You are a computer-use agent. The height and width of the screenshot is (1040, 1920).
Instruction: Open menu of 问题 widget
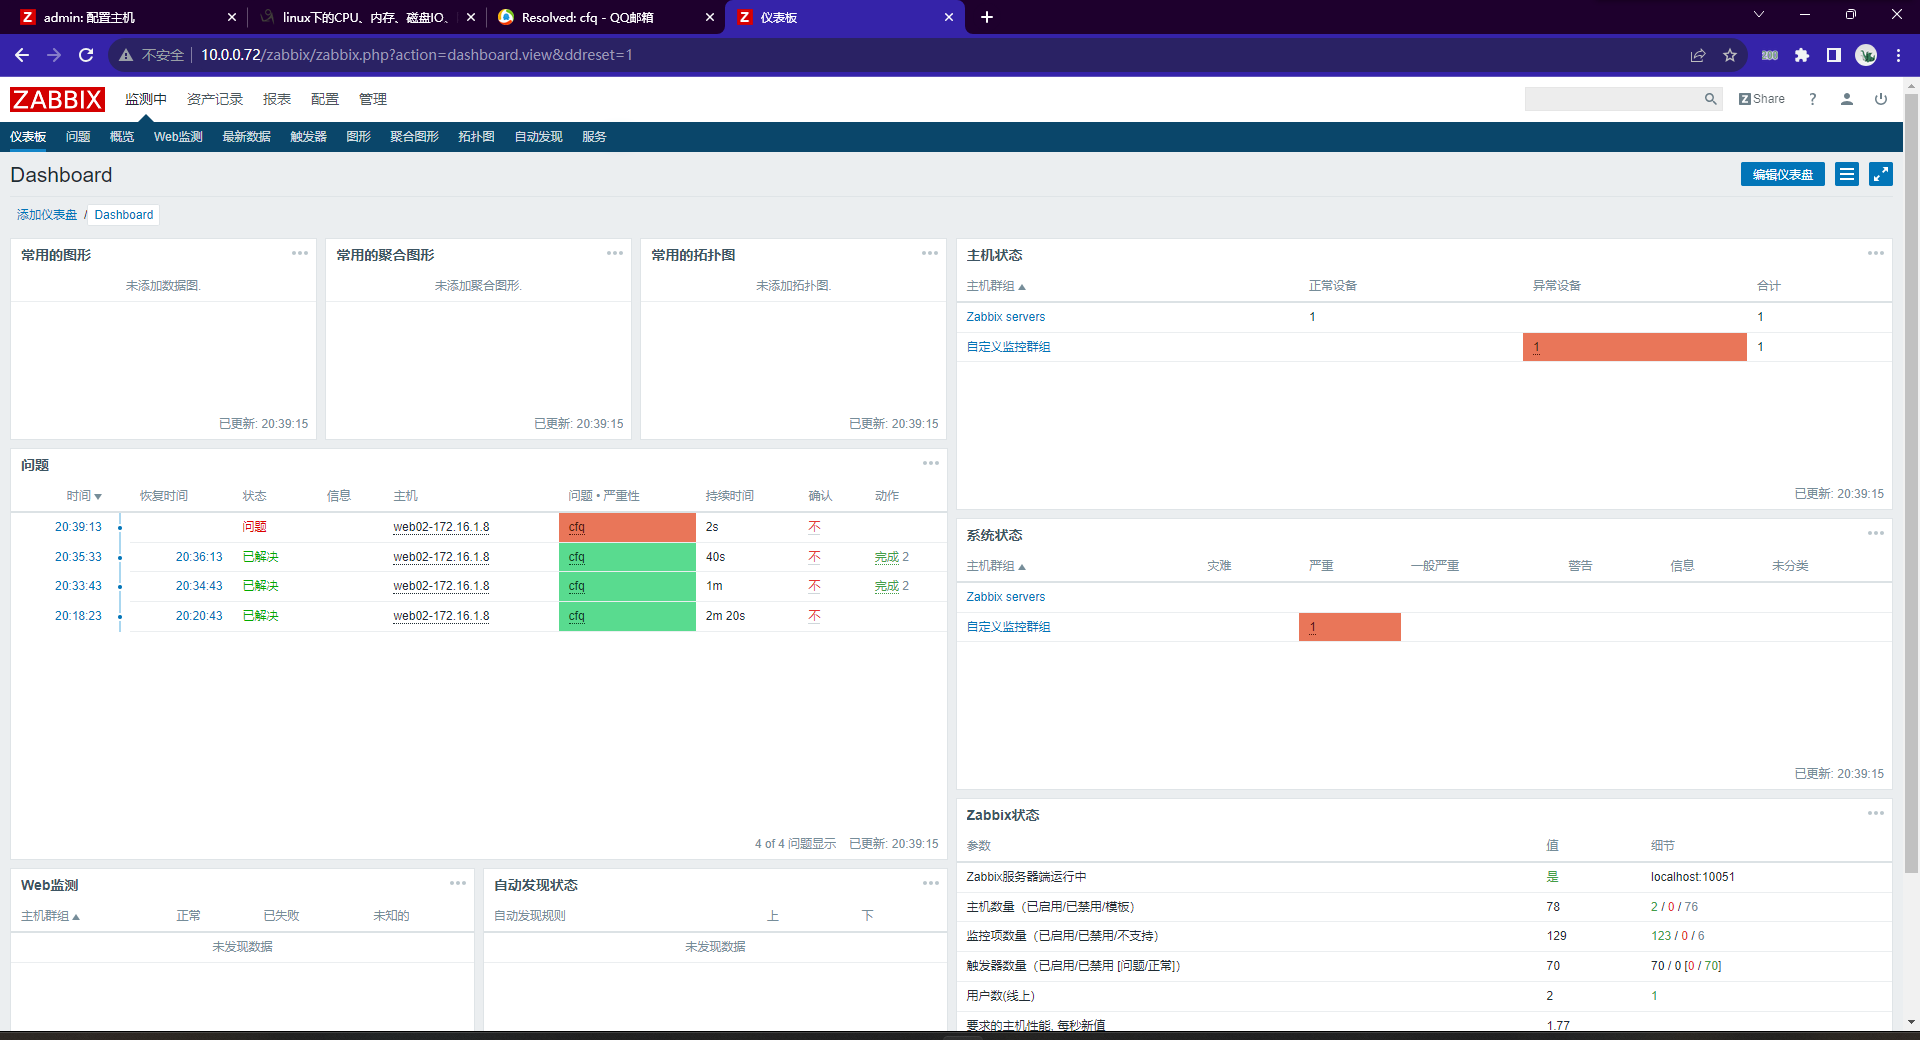(931, 463)
